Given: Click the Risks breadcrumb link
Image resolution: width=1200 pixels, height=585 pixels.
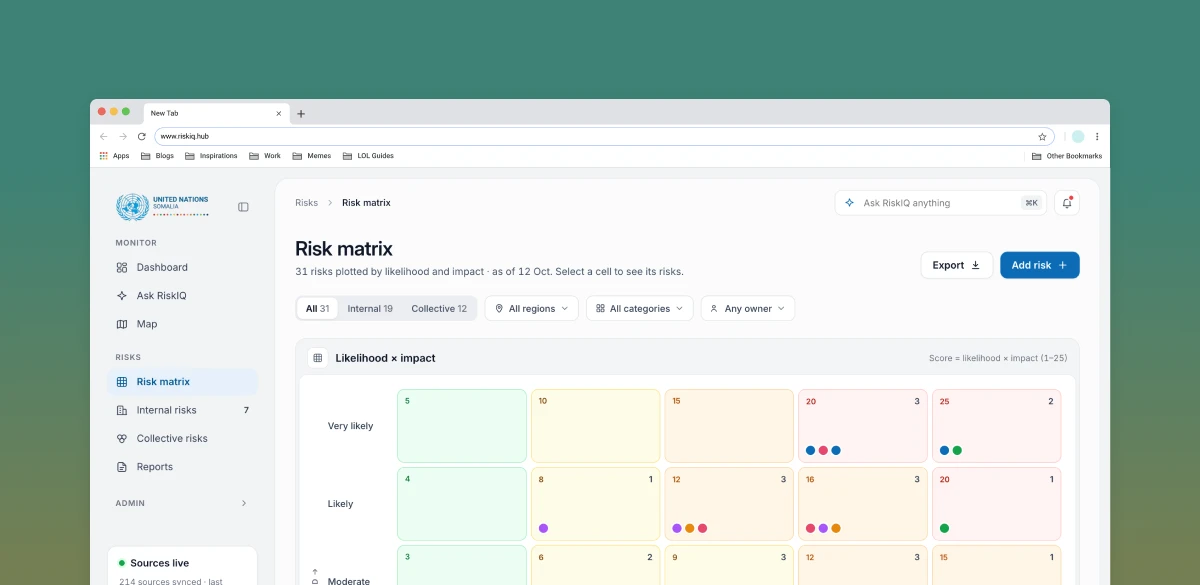Looking at the screenshot, I should 306,203.
